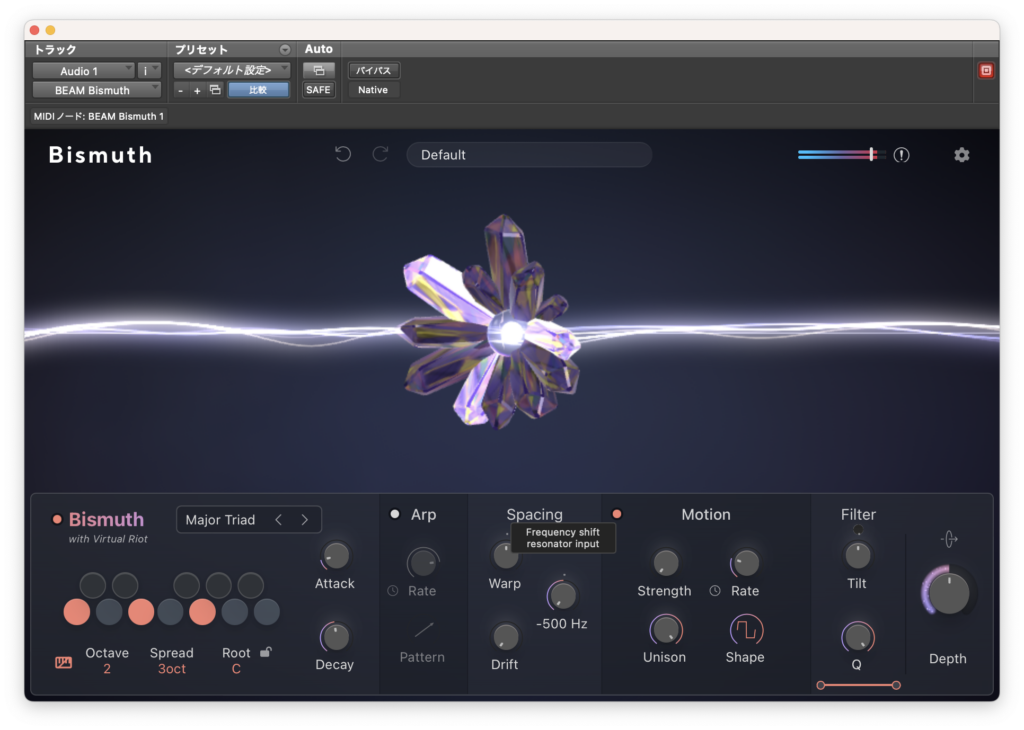Click the preset menu circle arrow icon

click(x=285, y=50)
